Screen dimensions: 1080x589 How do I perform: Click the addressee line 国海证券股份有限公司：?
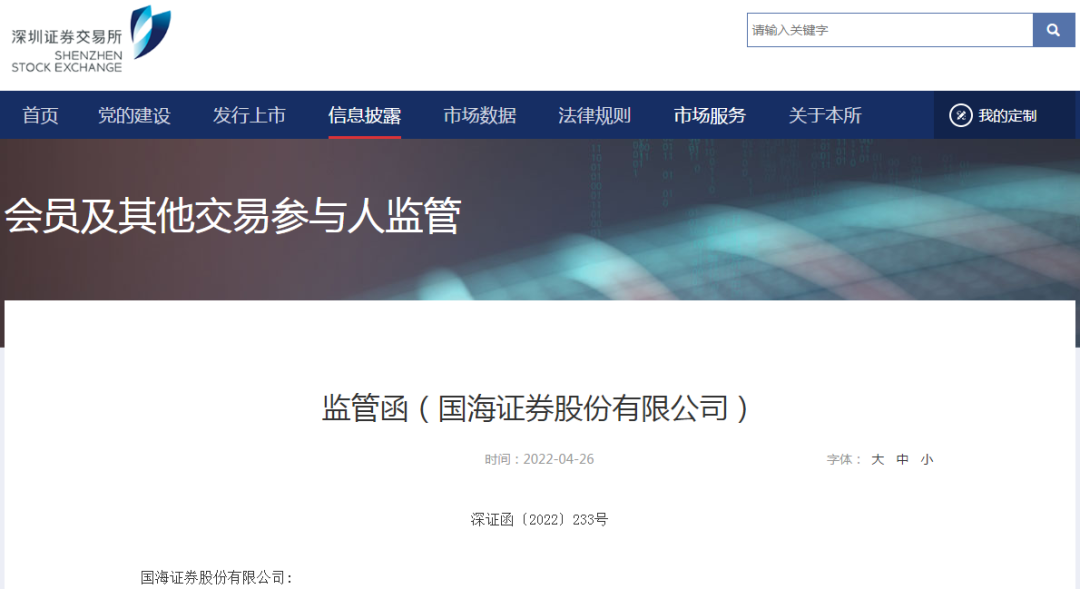216,577
